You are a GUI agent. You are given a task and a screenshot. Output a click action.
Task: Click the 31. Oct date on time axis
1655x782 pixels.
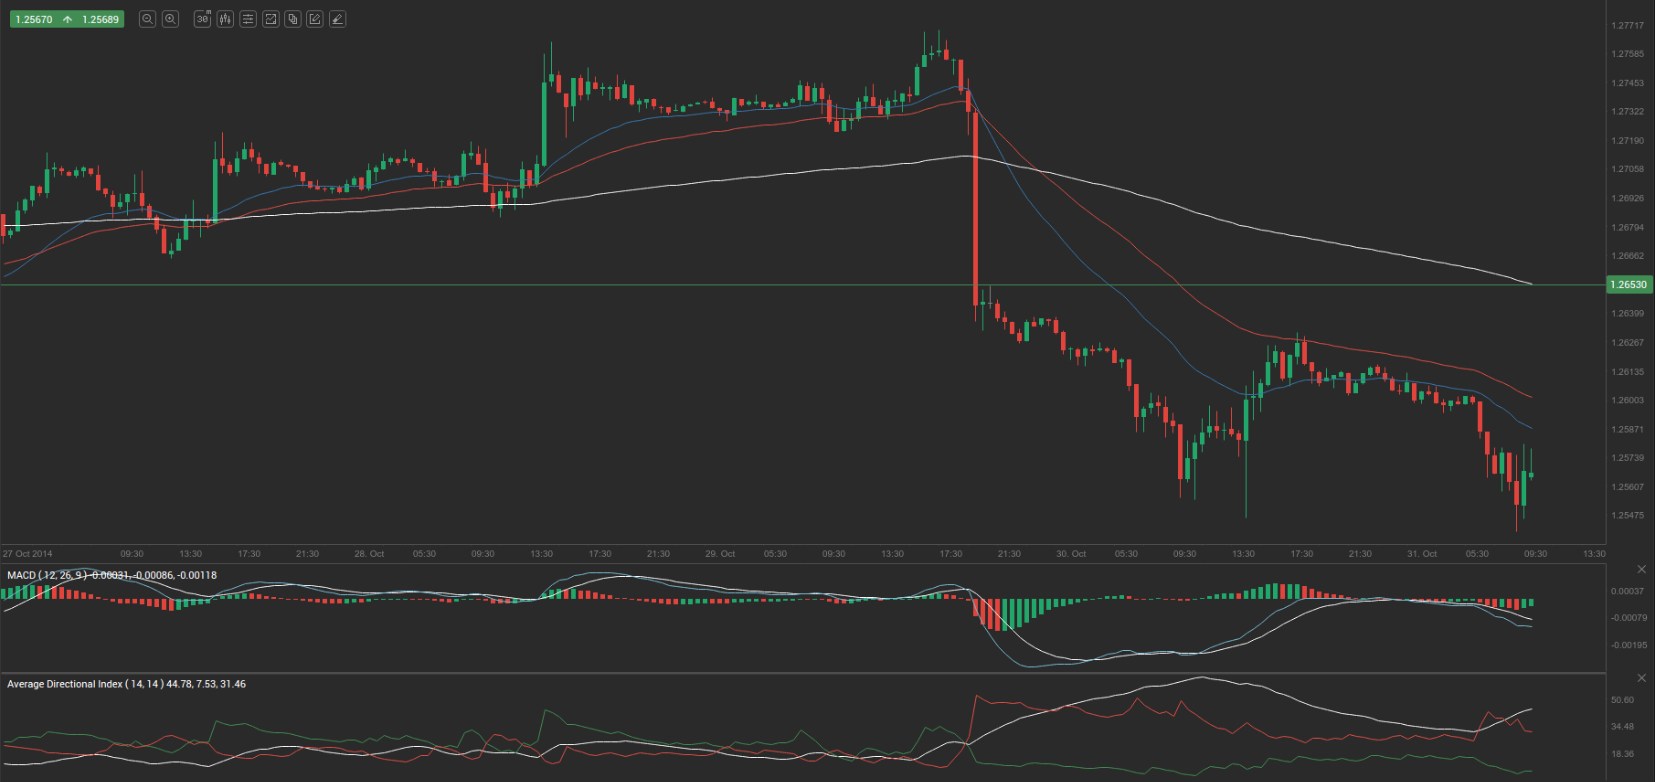(x=1421, y=554)
